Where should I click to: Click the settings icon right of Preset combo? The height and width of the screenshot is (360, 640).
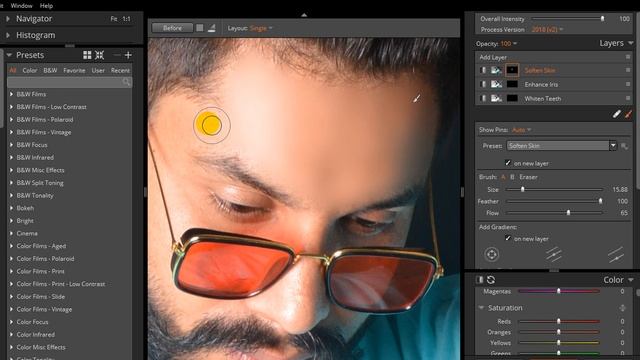(x=624, y=146)
